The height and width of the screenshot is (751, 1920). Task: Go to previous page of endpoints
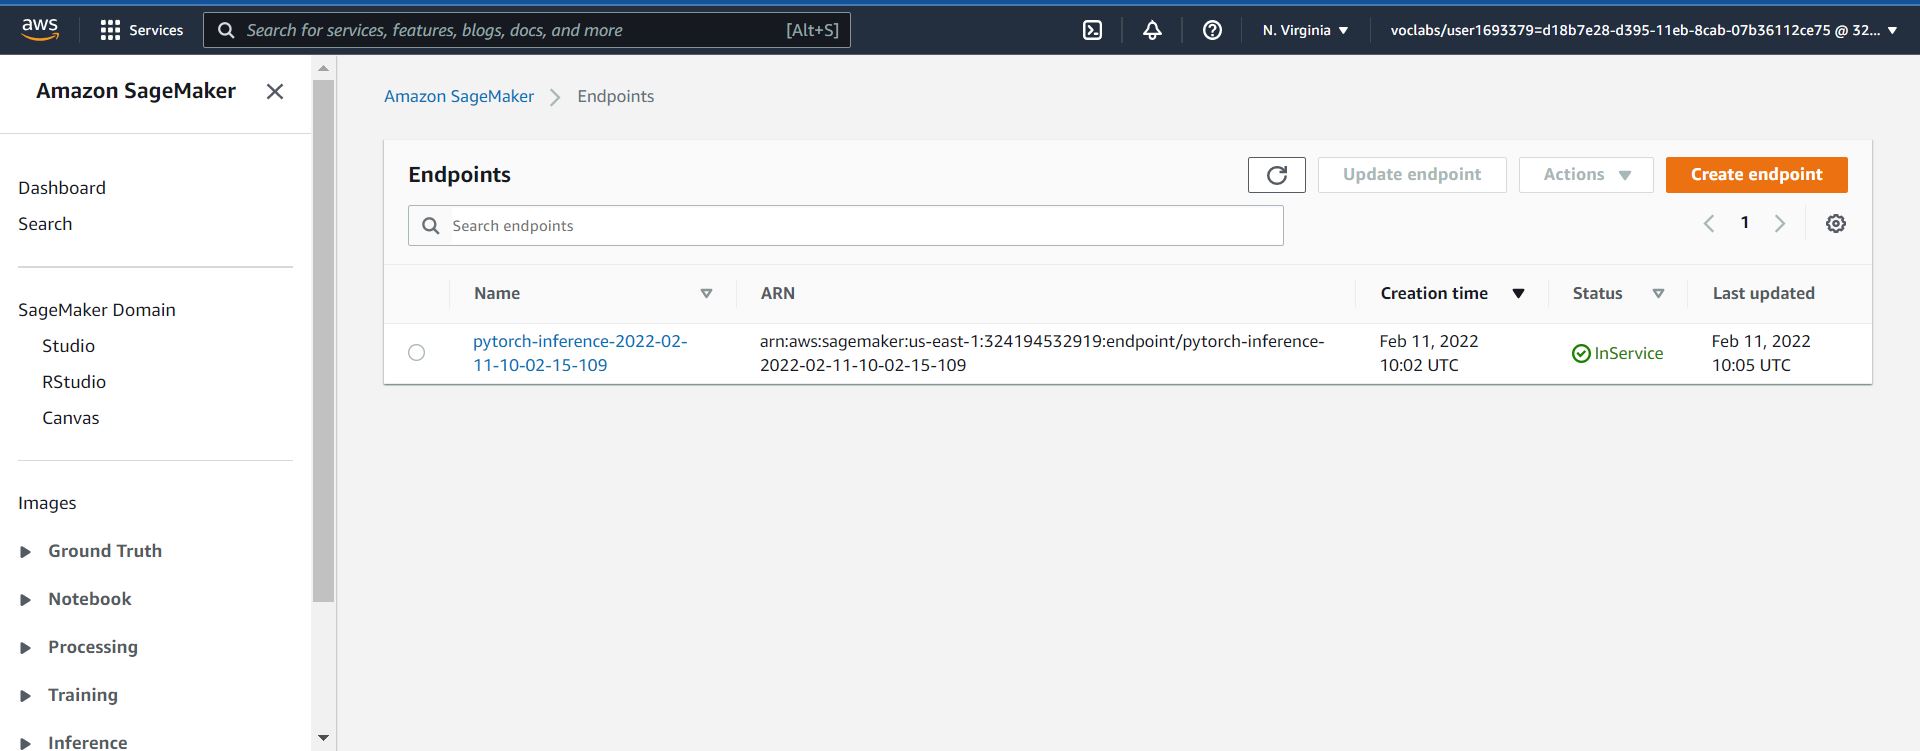tap(1709, 223)
